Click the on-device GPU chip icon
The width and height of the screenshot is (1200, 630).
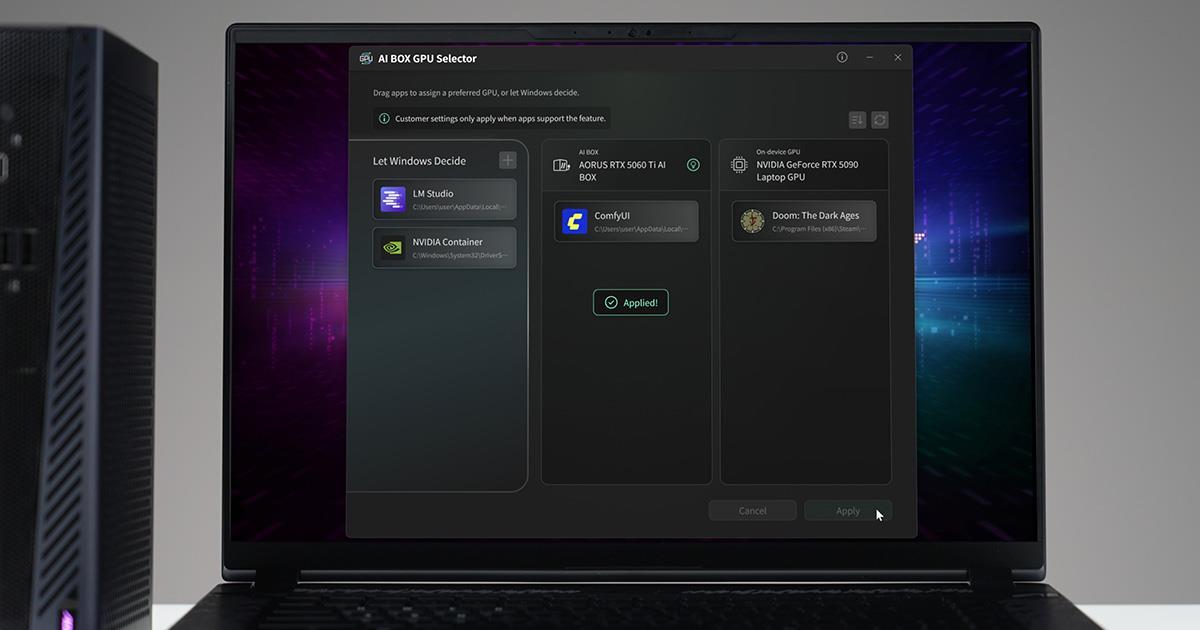(739, 165)
